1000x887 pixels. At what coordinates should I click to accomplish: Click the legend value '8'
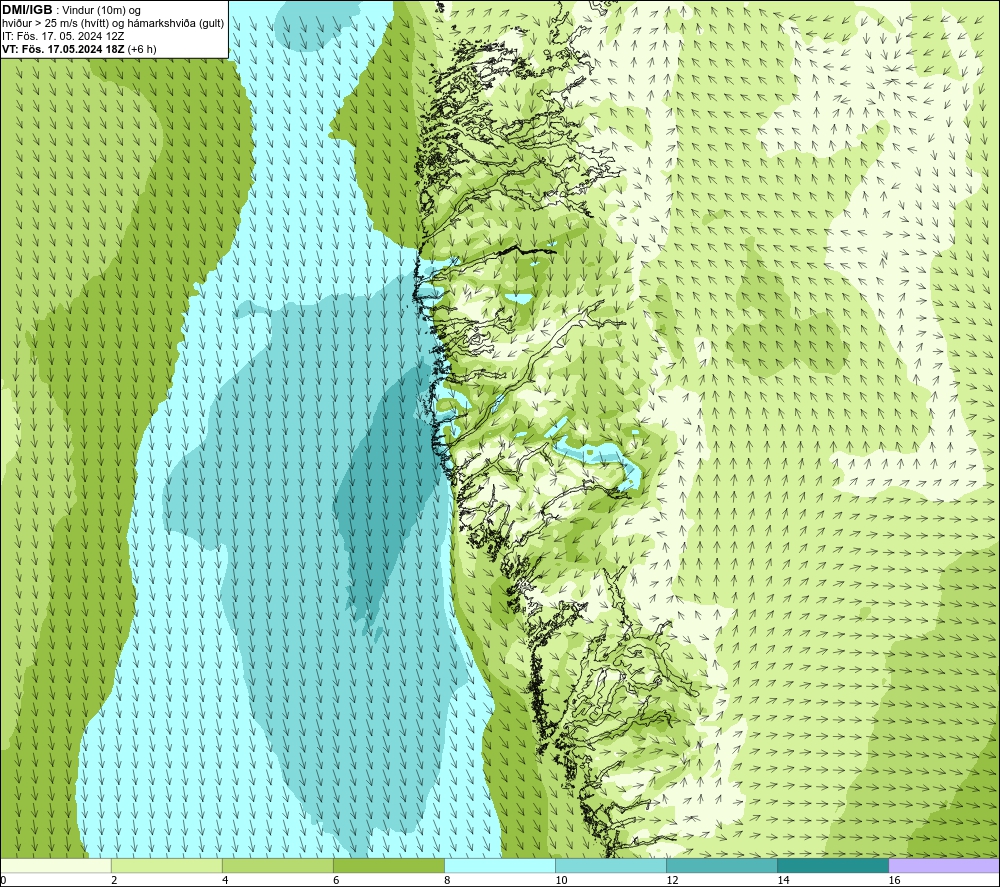coord(447,880)
